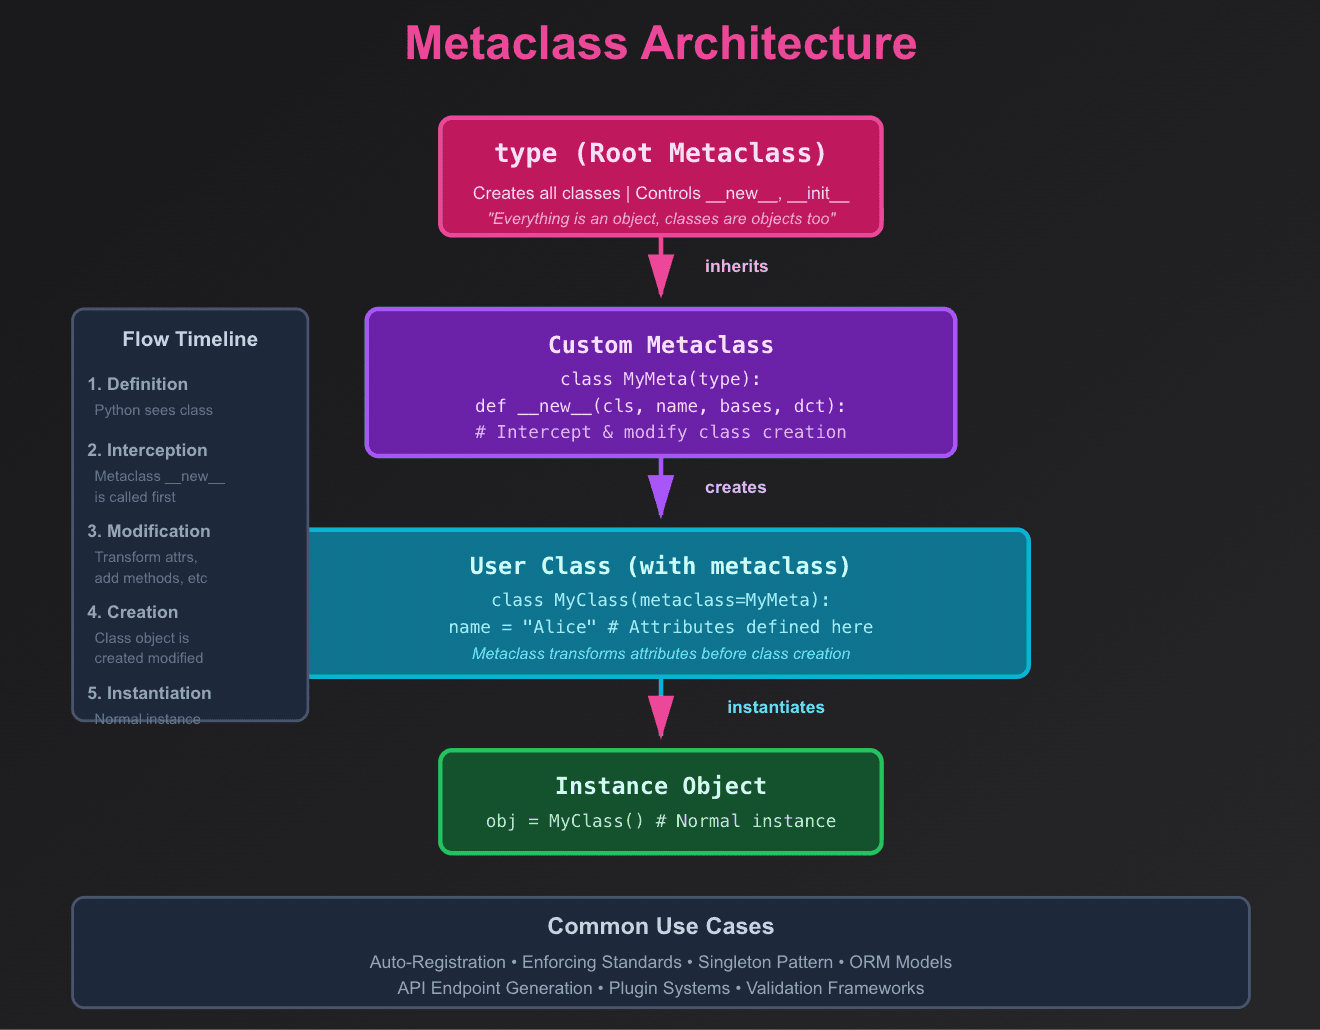
Task: Select step 4. Creation in Flow Timeline
Action: 132,612
